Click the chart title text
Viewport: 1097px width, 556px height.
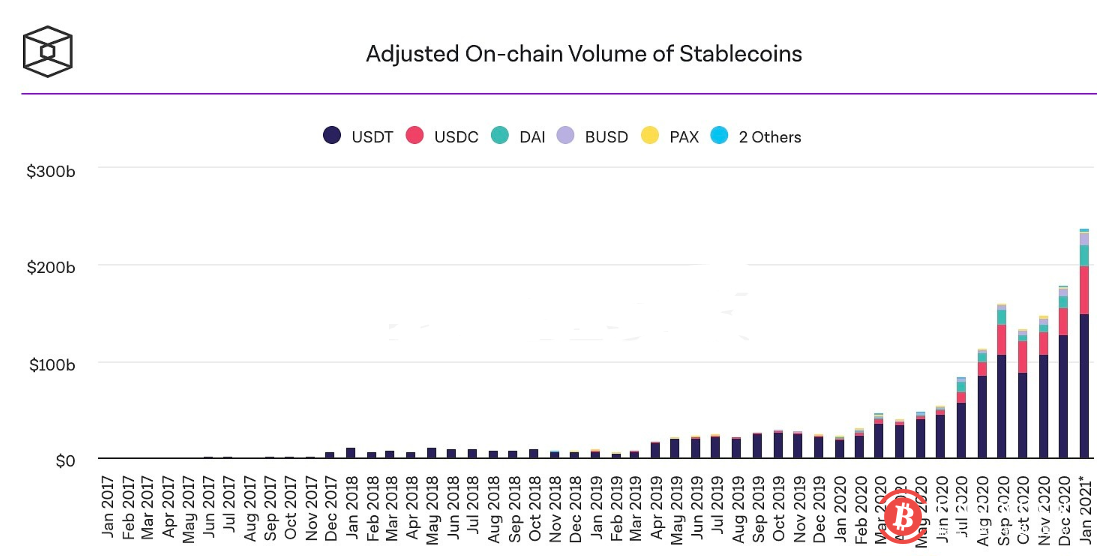click(584, 53)
